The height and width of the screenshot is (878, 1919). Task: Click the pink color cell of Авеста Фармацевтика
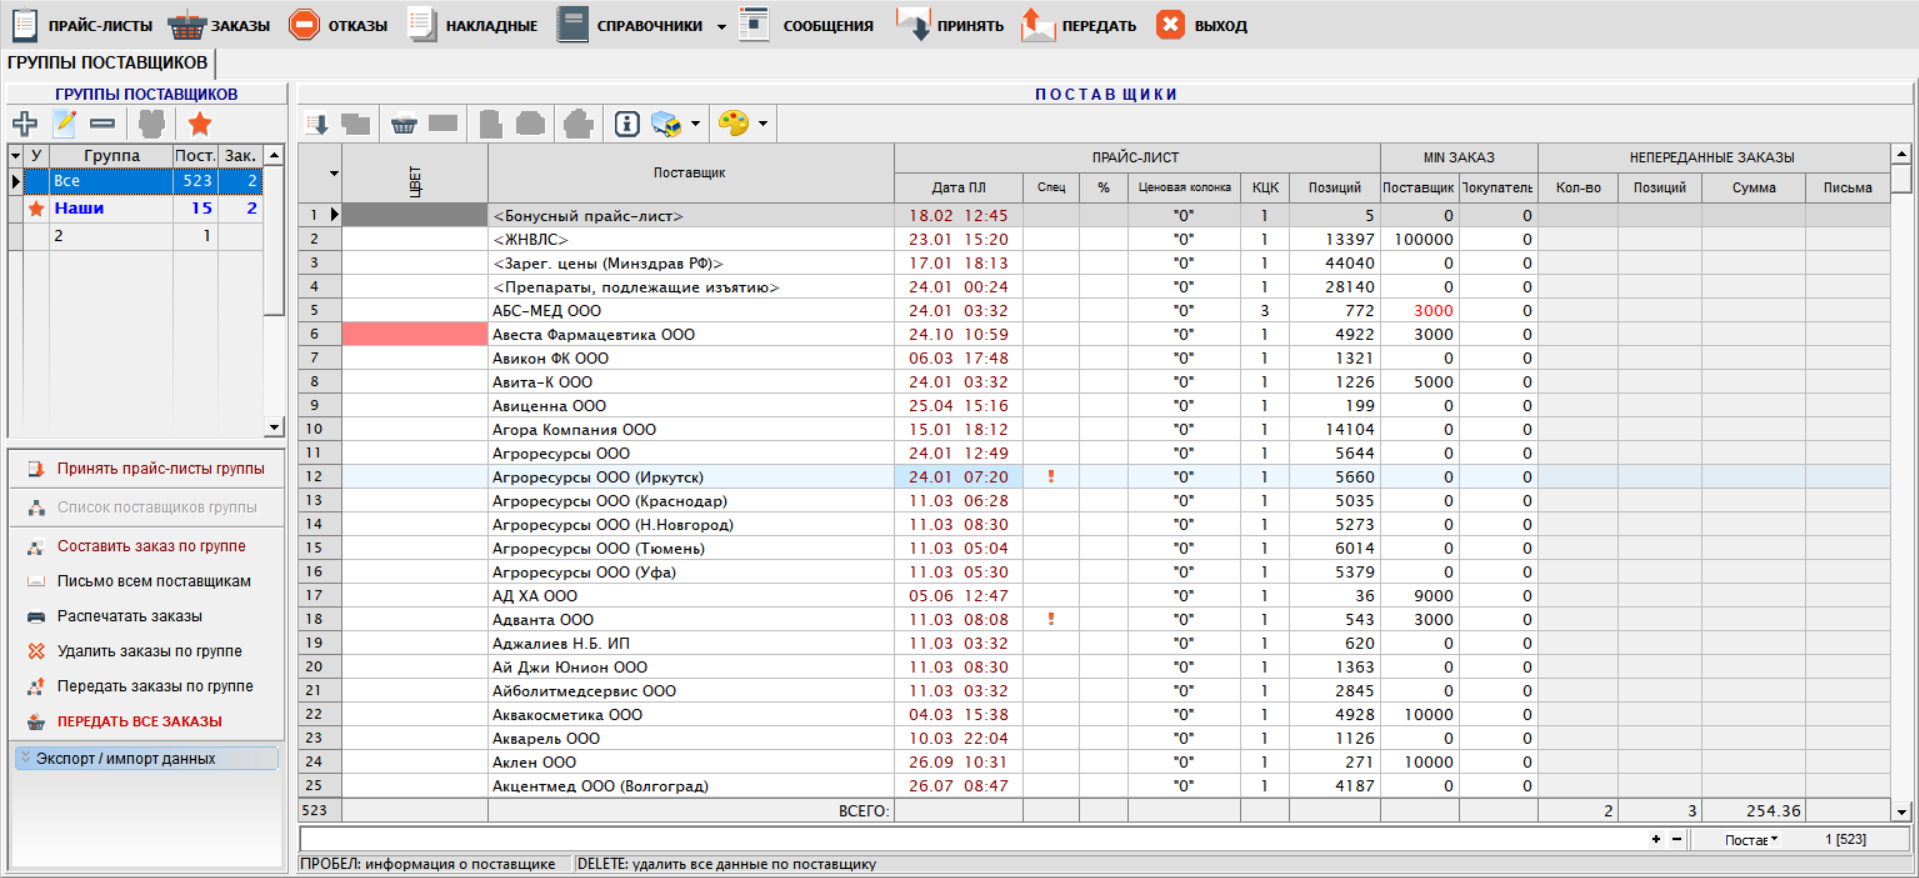415,335
